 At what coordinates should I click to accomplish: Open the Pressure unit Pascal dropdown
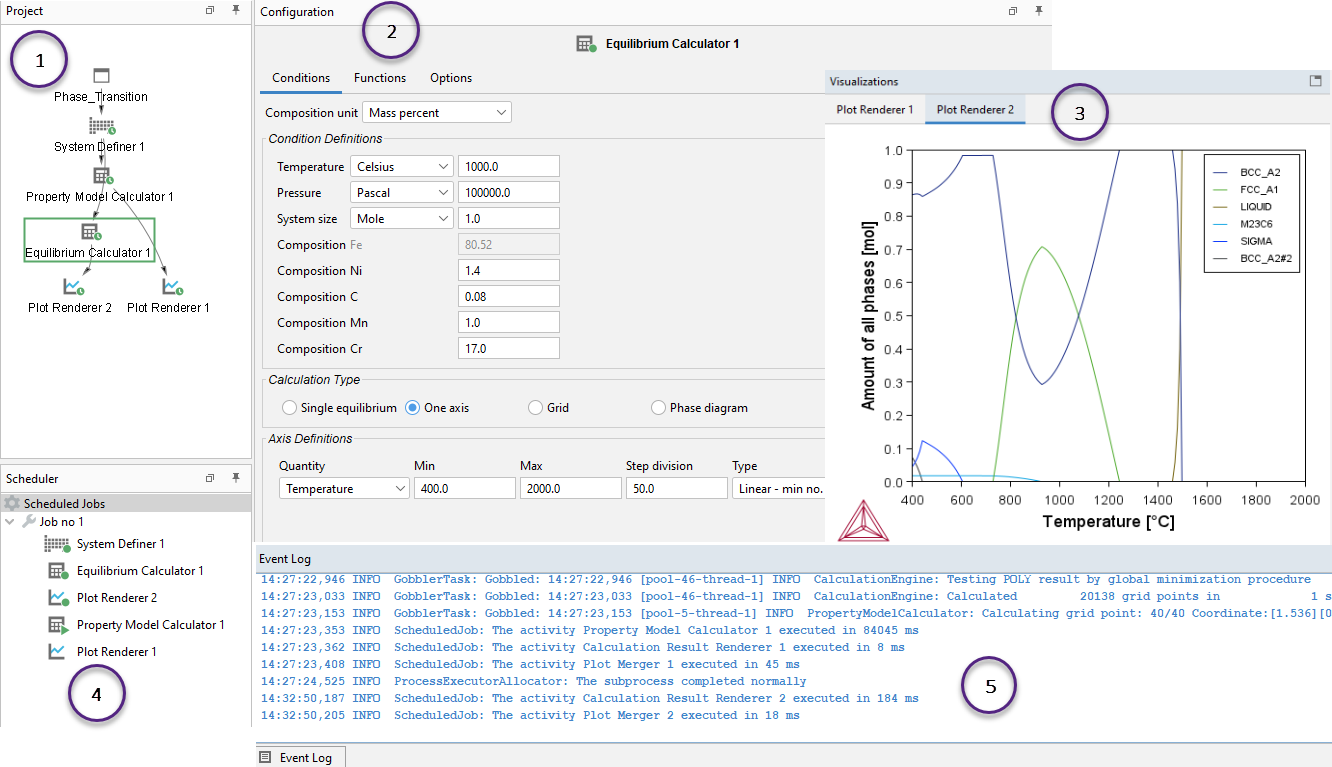(402, 193)
